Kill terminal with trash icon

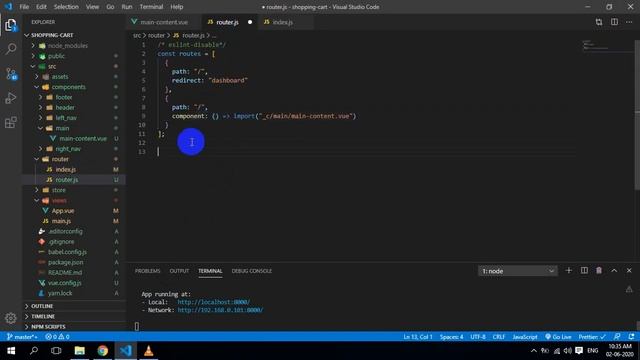pos(599,271)
